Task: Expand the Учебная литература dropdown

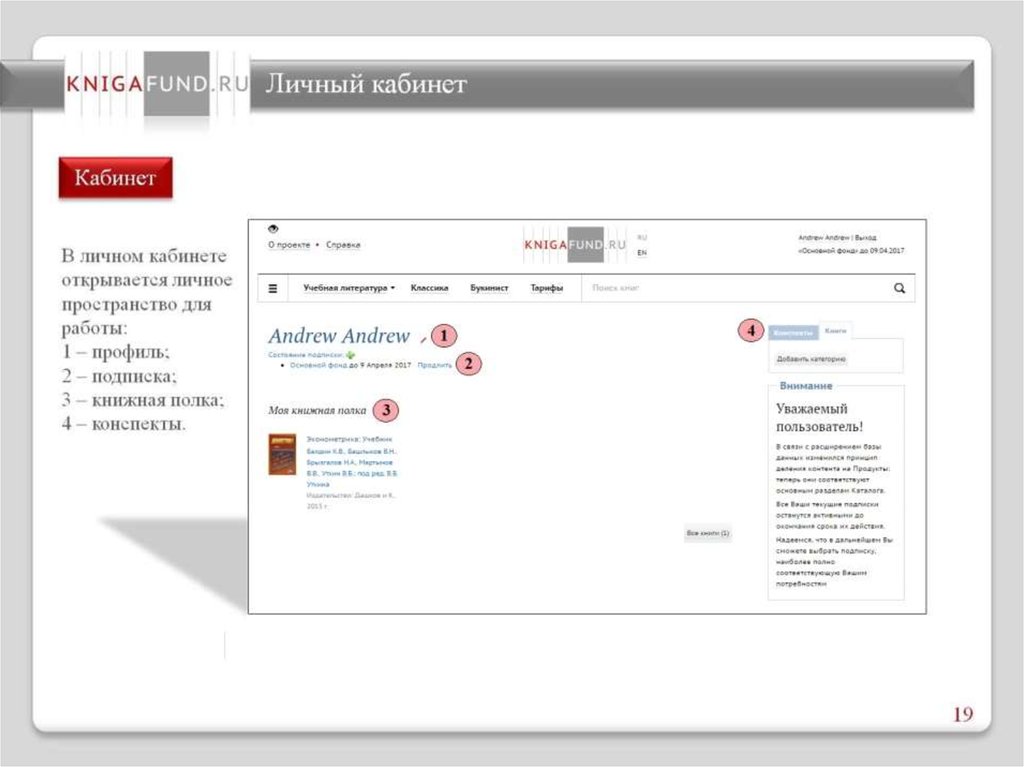Action: coord(349,288)
